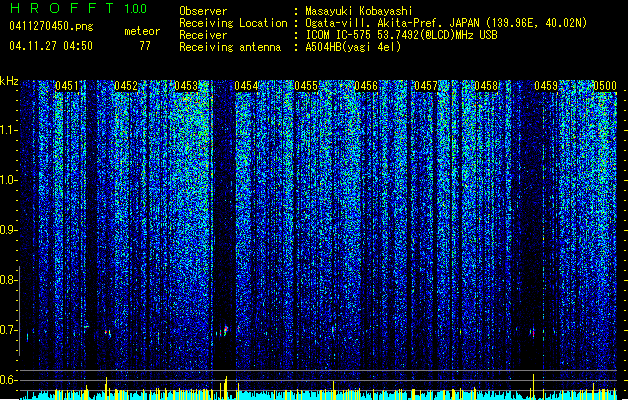Click the 0.6 kHz axis tick label

(x=7, y=380)
